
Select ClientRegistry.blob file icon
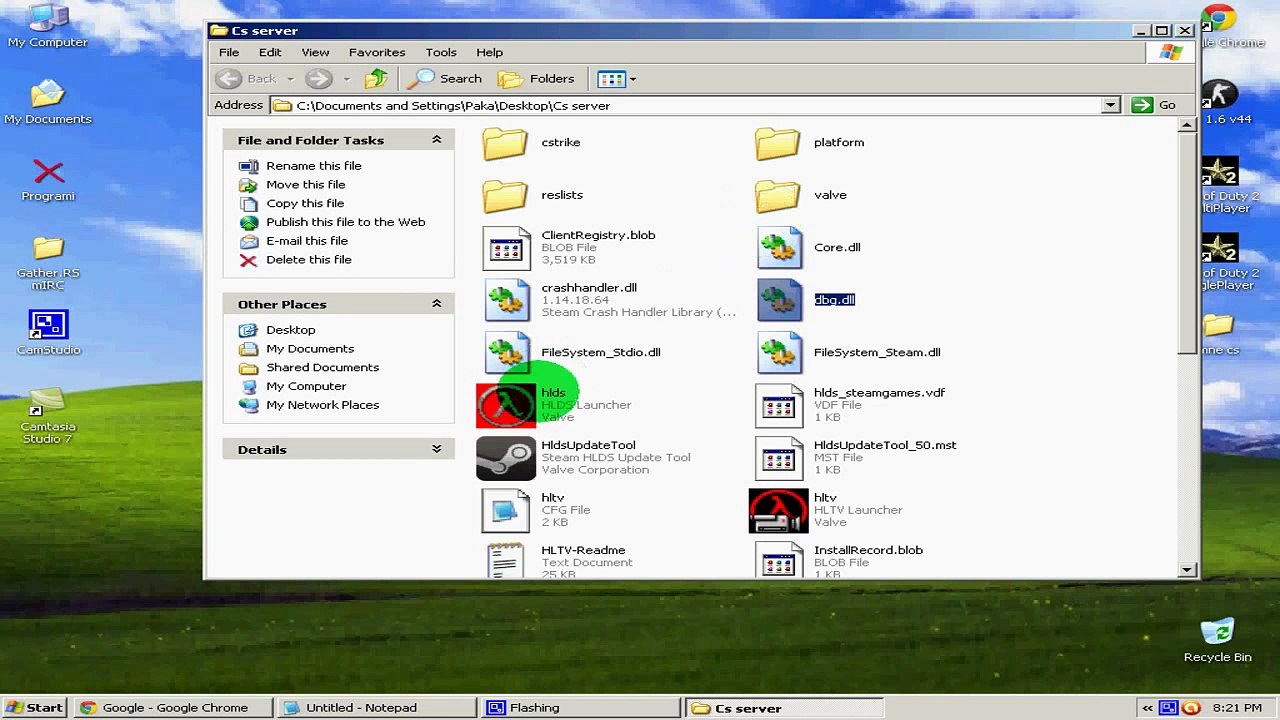506,248
